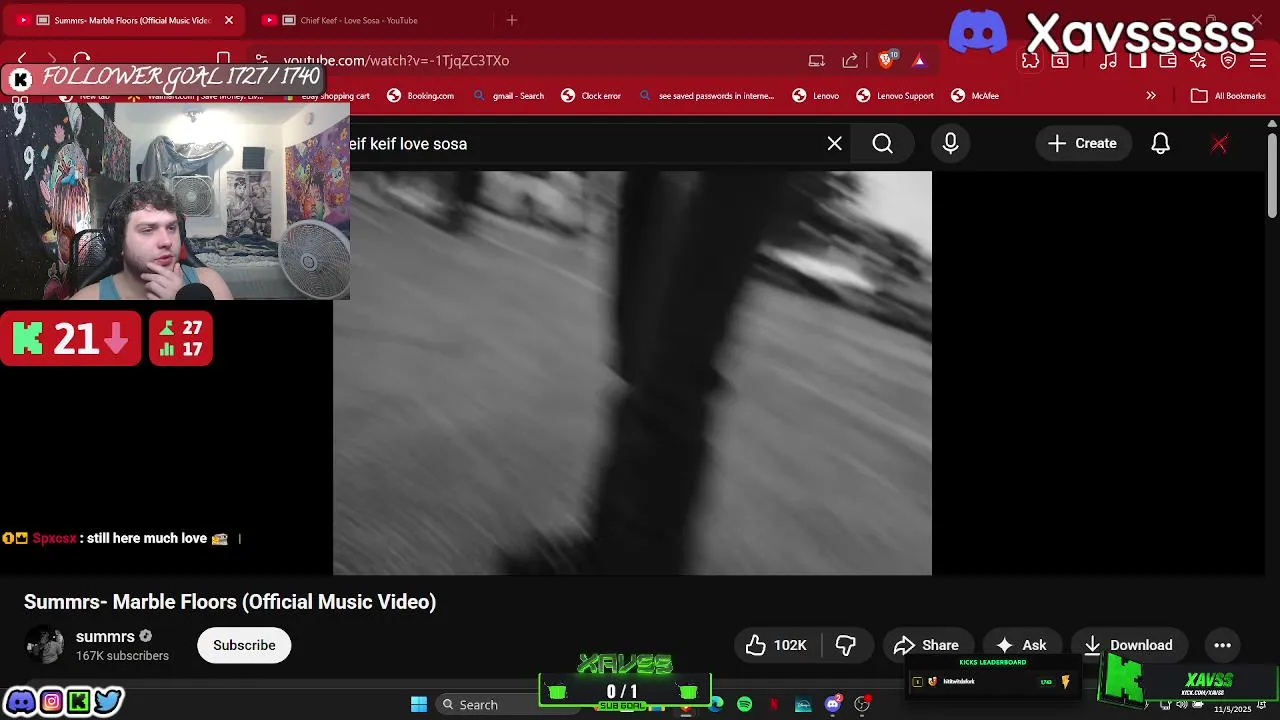Install or cast page via screen icon
Viewport: 1280px width, 720px height.
click(x=817, y=60)
